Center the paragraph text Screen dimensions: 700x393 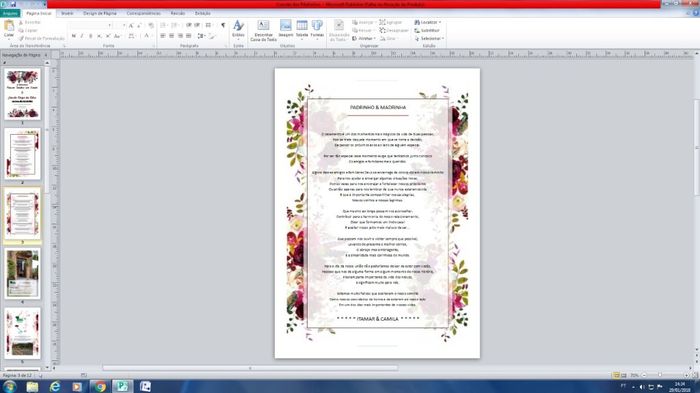pos(171,36)
